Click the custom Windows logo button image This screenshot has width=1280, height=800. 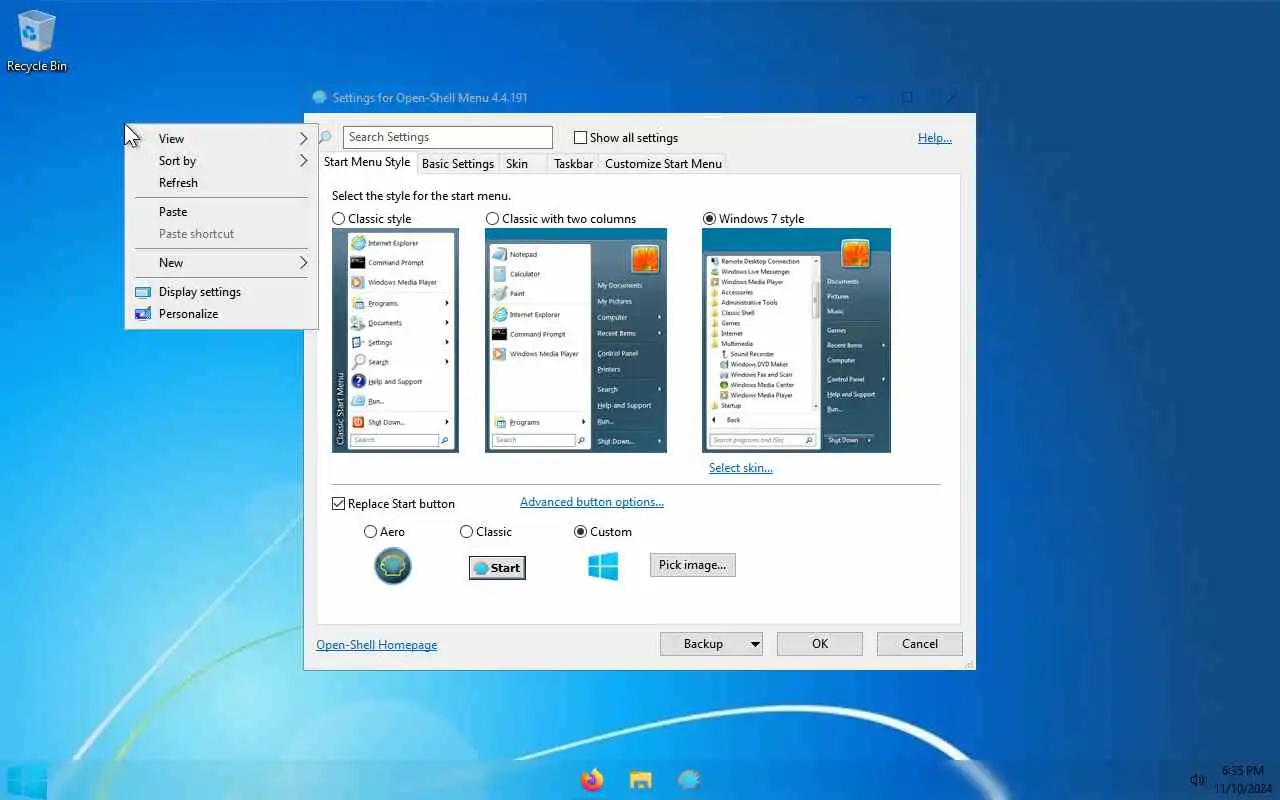pos(603,566)
